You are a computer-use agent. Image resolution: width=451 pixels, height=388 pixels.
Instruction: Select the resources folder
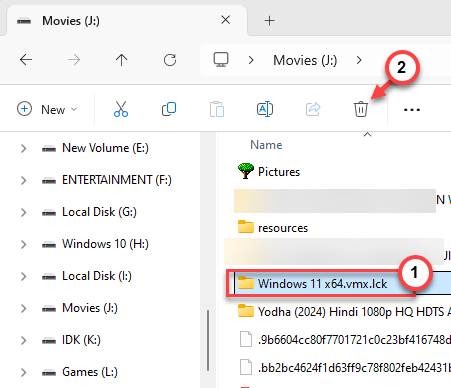[283, 228]
